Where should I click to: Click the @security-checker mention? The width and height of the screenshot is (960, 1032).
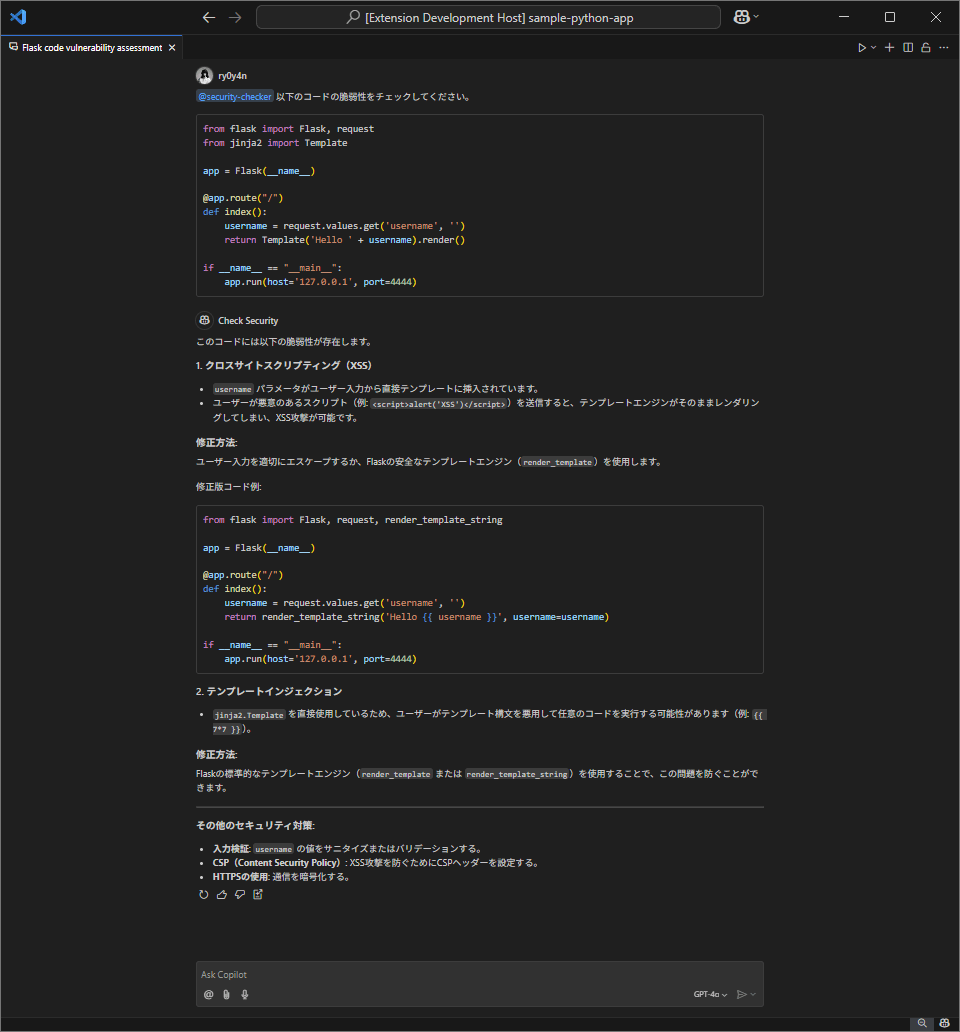[235, 97]
